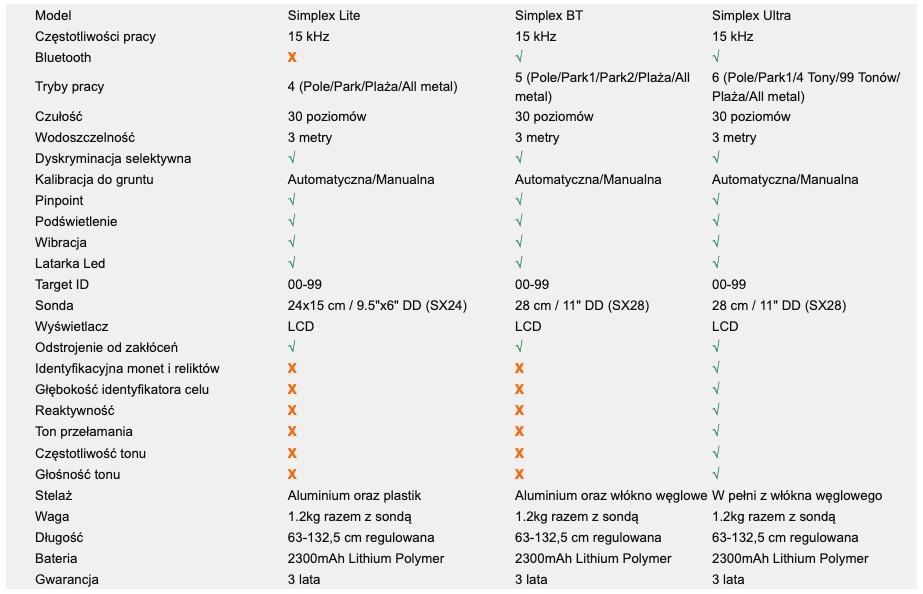The height and width of the screenshot is (594, 923).
Task: Click the Identyfikacyjna monet i reliktów Ultra checkmark
Action: (x=716, y=367)
